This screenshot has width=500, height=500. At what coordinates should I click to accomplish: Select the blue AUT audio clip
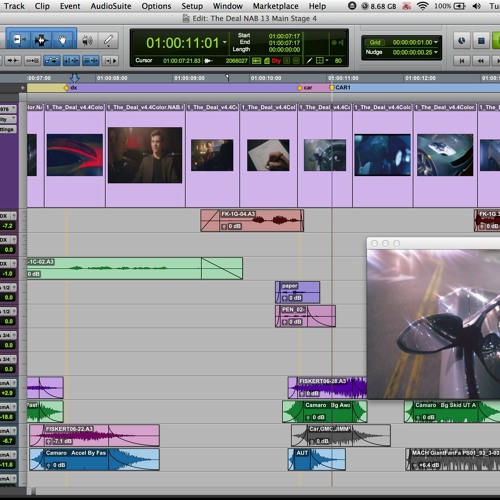tap(317, 459)
